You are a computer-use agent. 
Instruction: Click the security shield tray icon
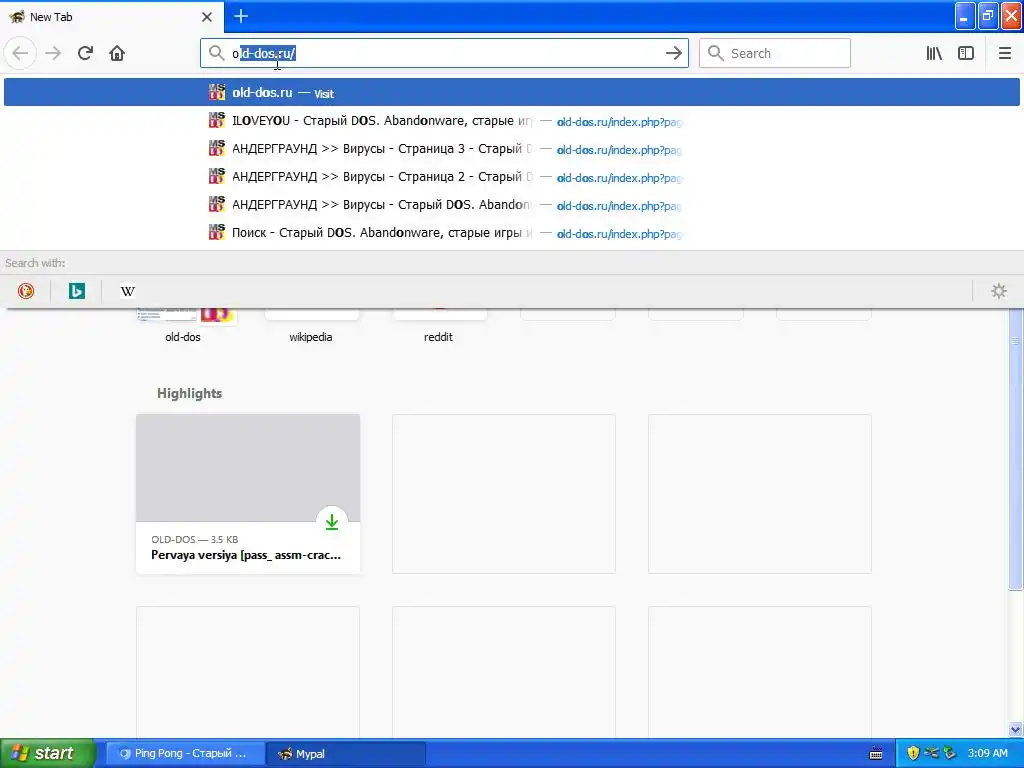(913, 753)
